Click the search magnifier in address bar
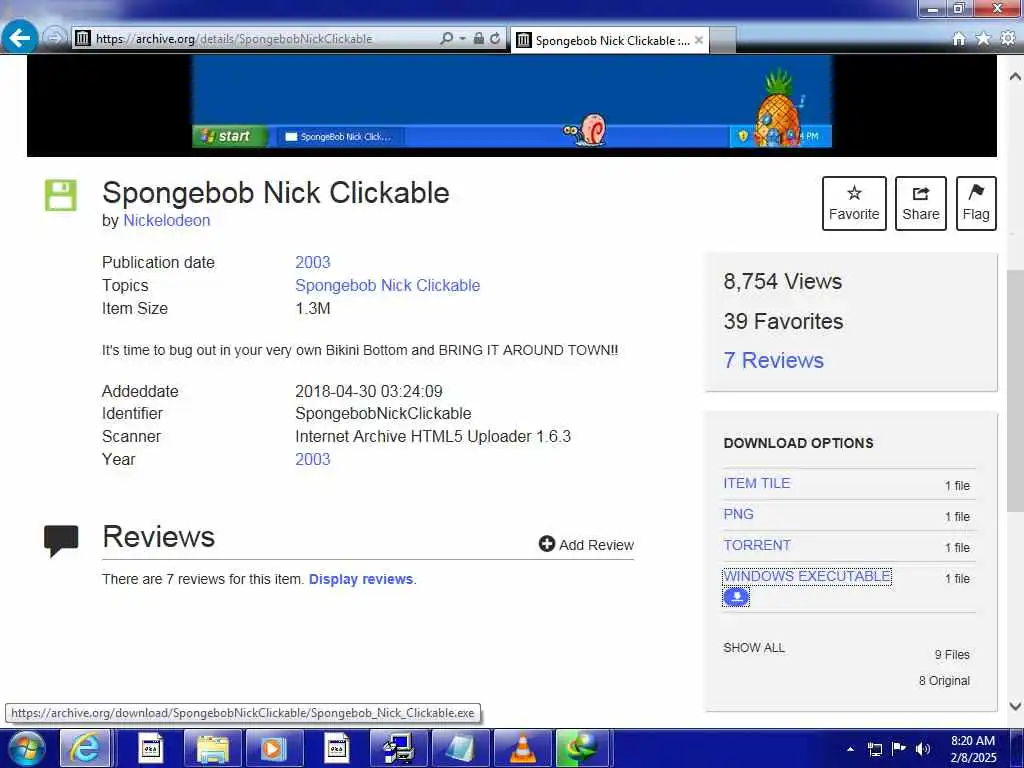Image resolution: width=1024 pixels, height=768 pixels. tap(447, 39)
